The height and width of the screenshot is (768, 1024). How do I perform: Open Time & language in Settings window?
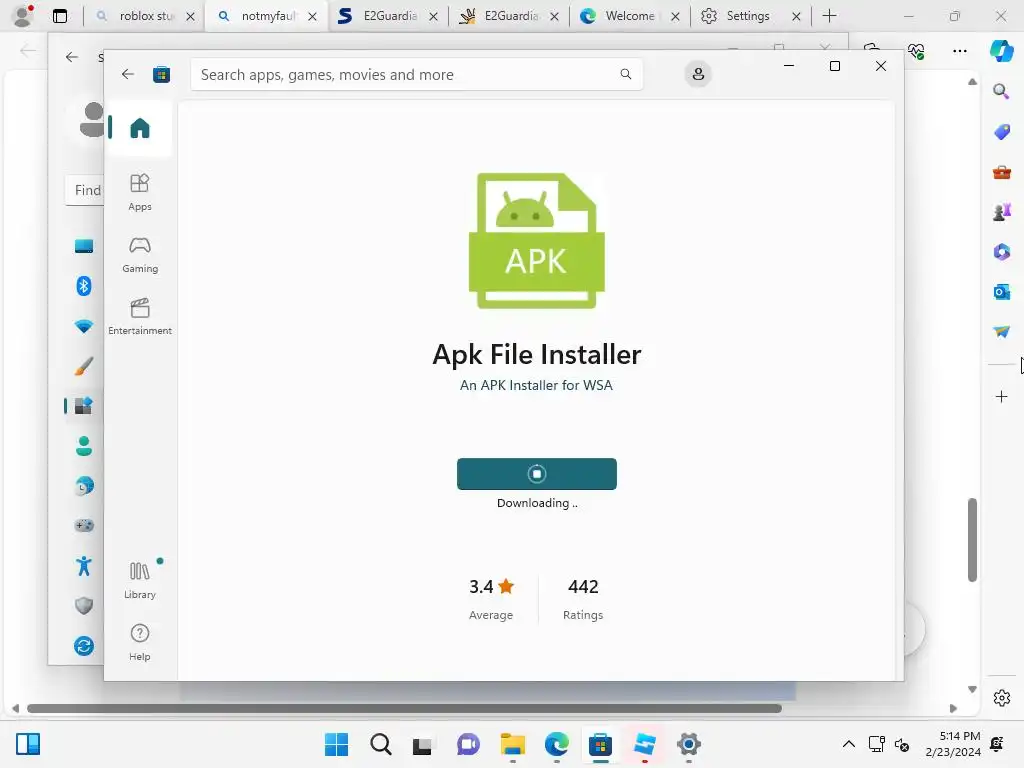tap(84, 486)
